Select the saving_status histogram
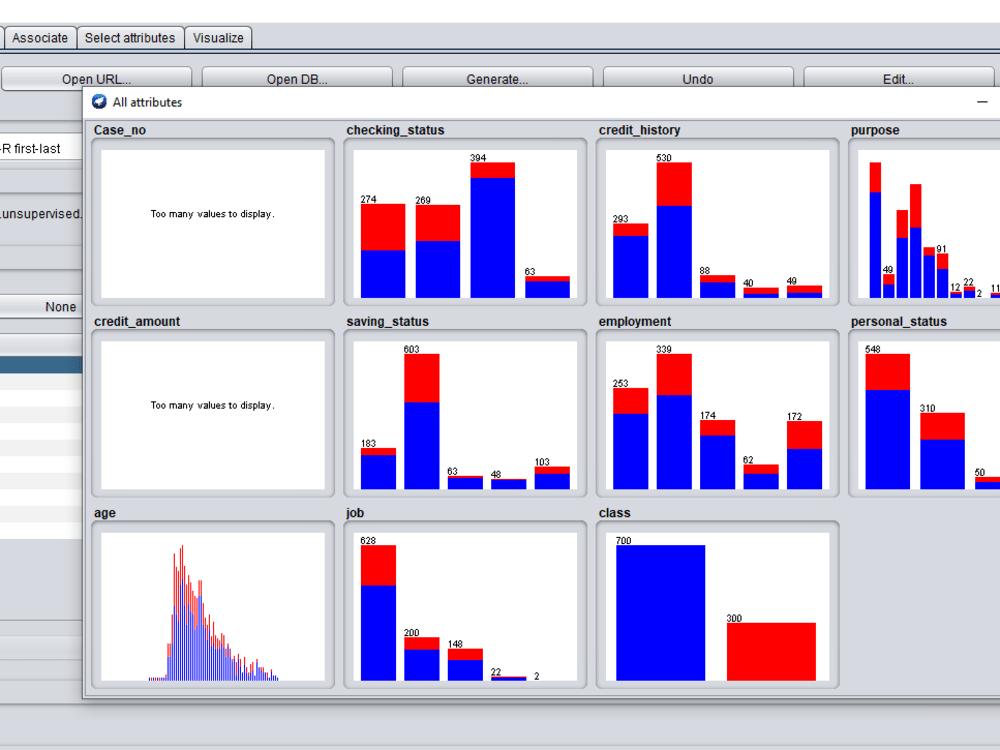This screenshot has width=1000, height=750. coord(465,414)
